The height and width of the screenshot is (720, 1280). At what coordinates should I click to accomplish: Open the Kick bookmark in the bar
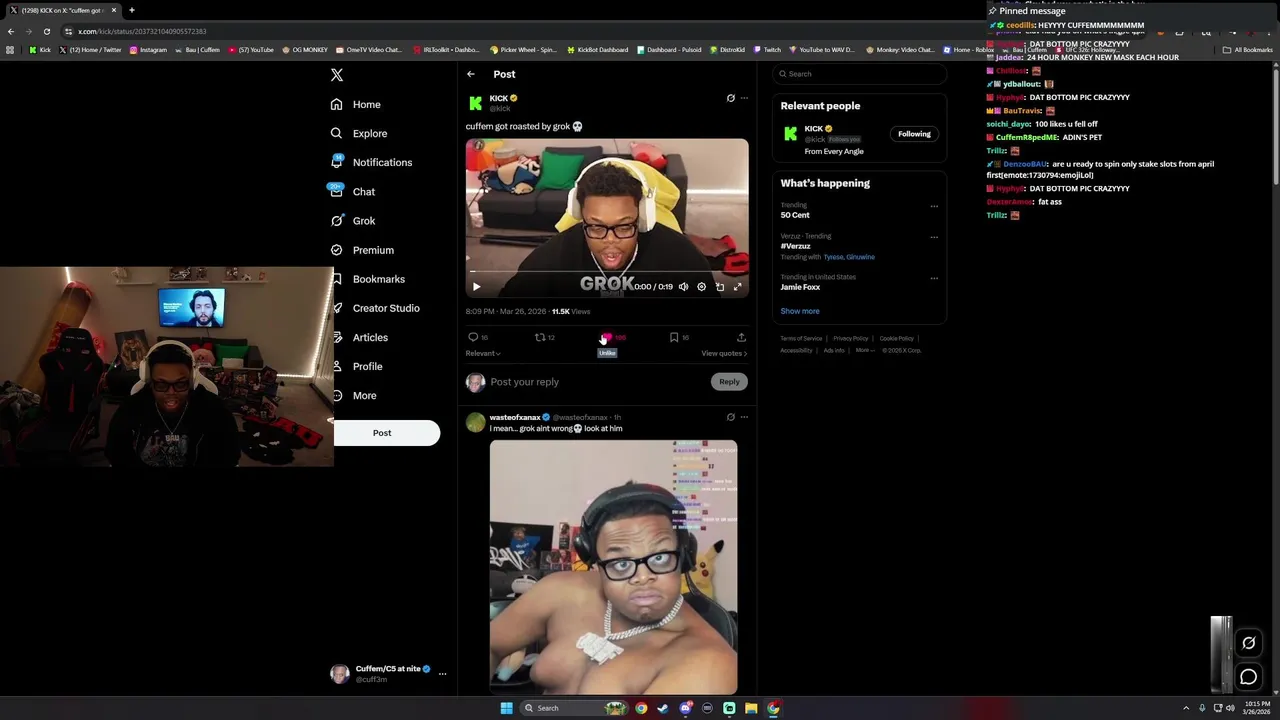click(40, 50)
